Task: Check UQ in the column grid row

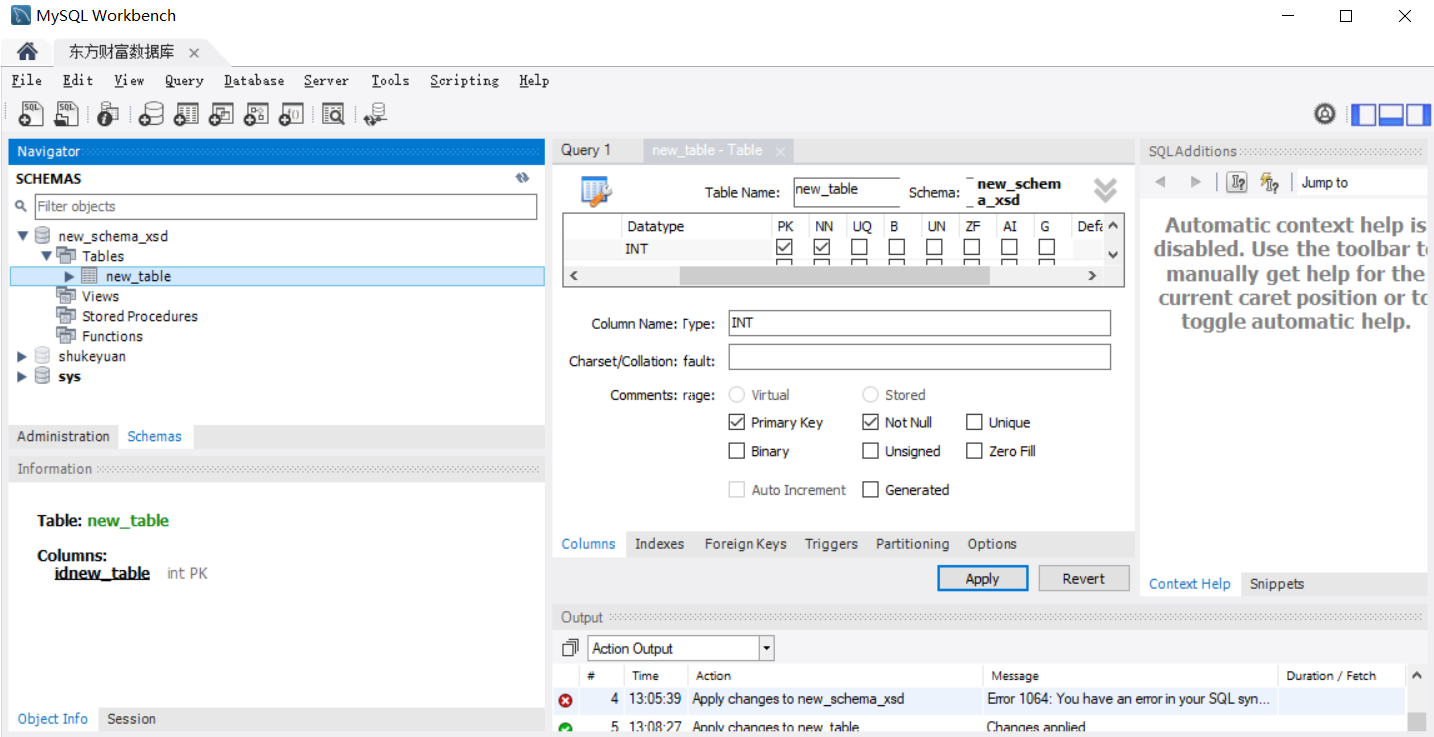Action: click(859, 247)
